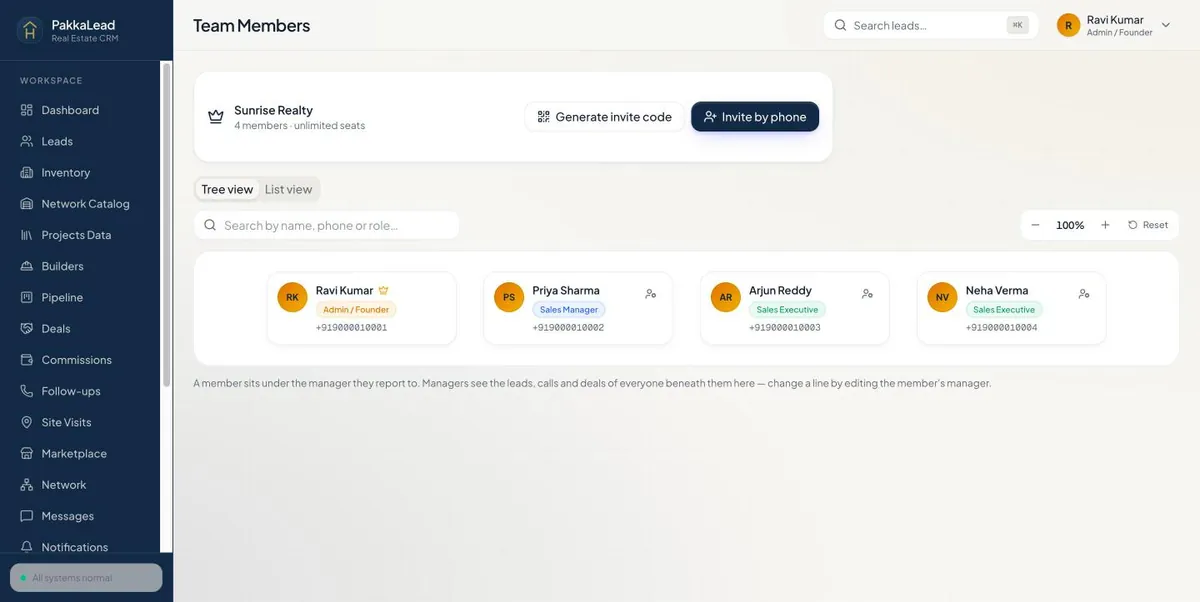Edit manager icon on Neha Verma card
This screenshot has width=1200, height=602.
(x=1084, y=294)
